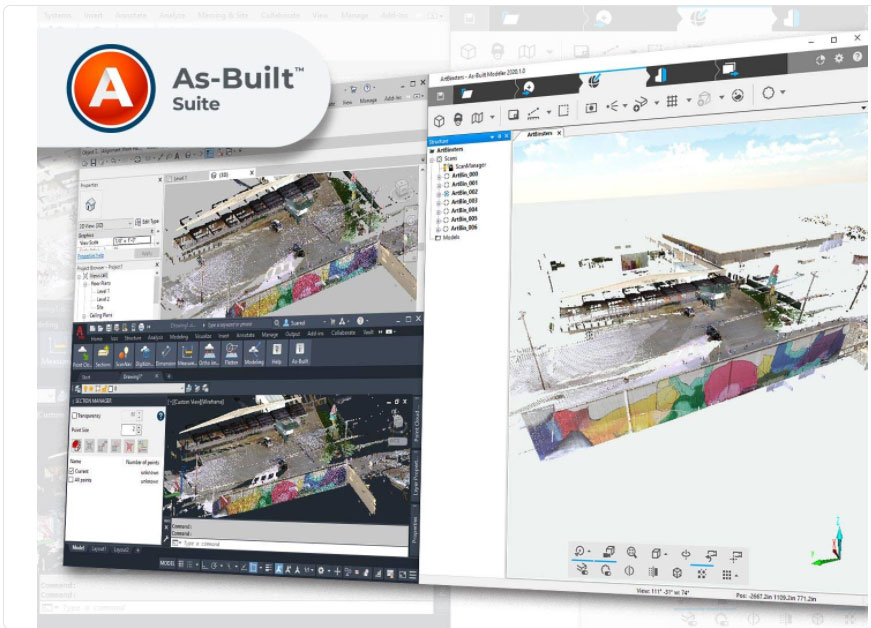Switch to the Model tab in AutoCAD
871x628 pixels.
pos(78,547)
